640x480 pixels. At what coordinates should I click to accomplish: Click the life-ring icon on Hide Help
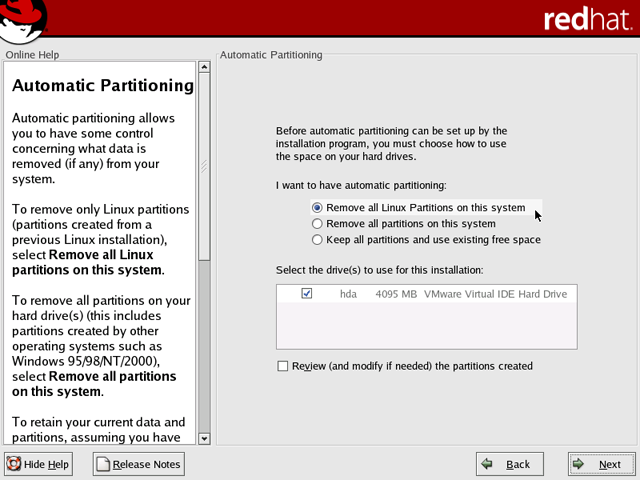(x=14, y=464)
